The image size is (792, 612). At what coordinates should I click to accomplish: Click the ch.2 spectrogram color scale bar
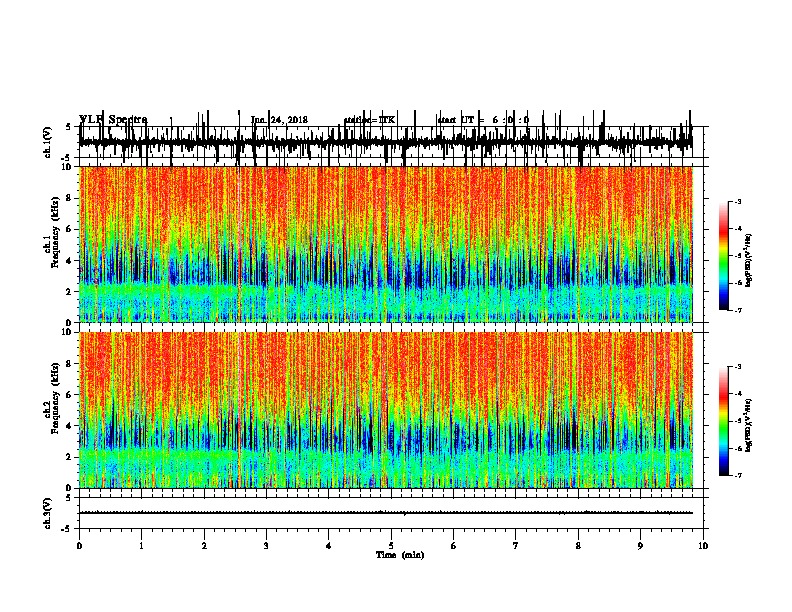point(723,421)
